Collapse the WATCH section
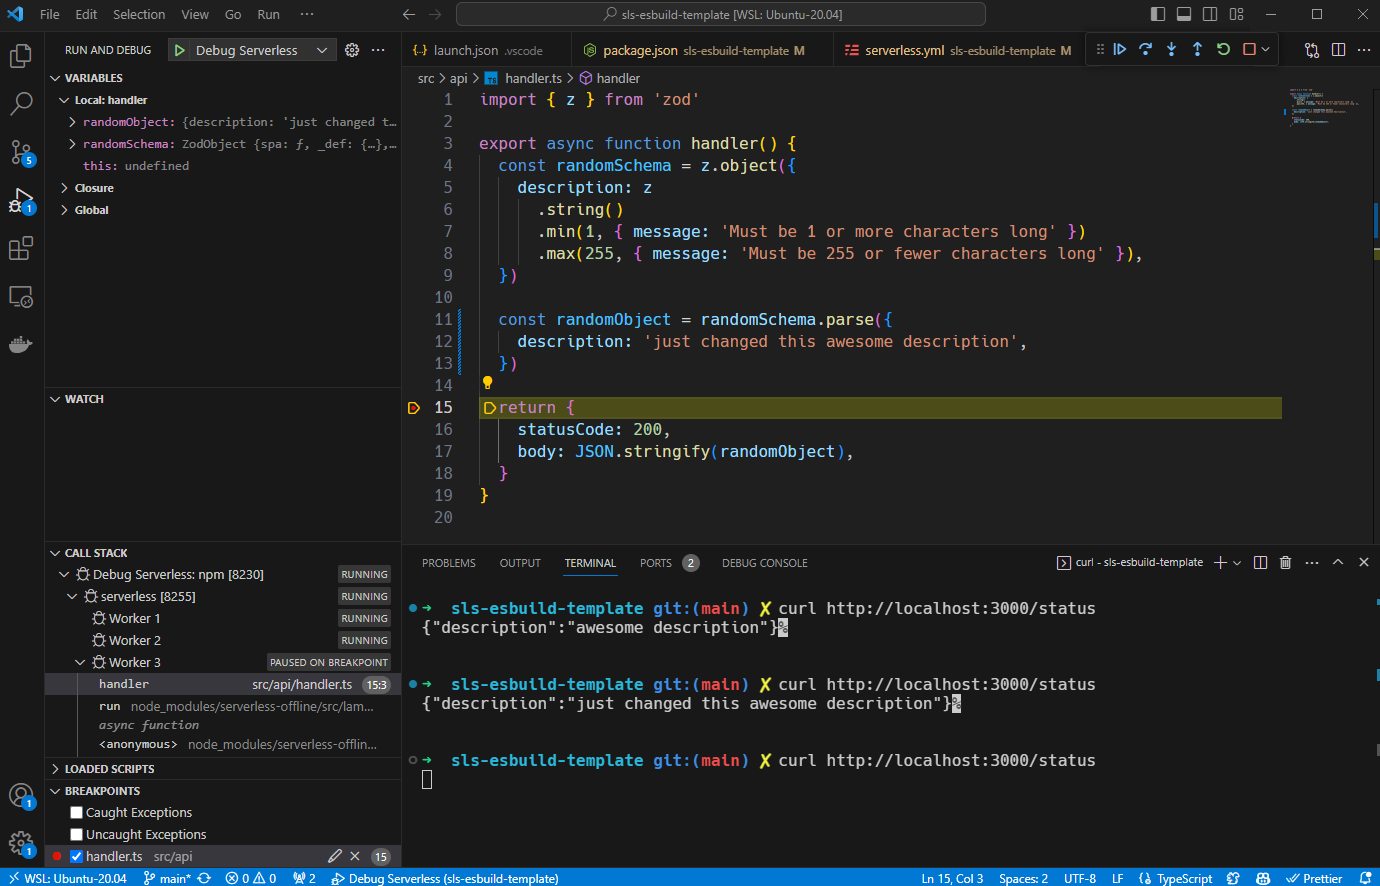The height and width of the screenshot is (886, 1380). (x=223, y=399)
